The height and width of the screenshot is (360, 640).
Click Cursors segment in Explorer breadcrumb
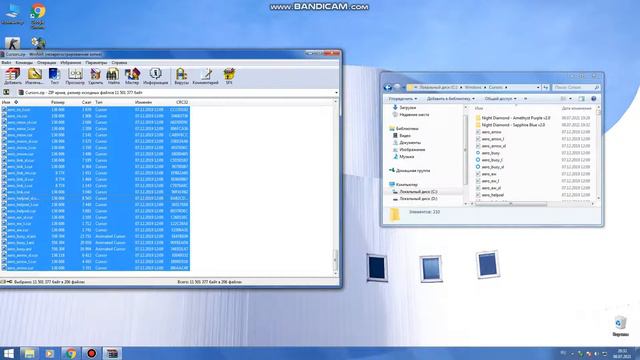pos(496,87)
